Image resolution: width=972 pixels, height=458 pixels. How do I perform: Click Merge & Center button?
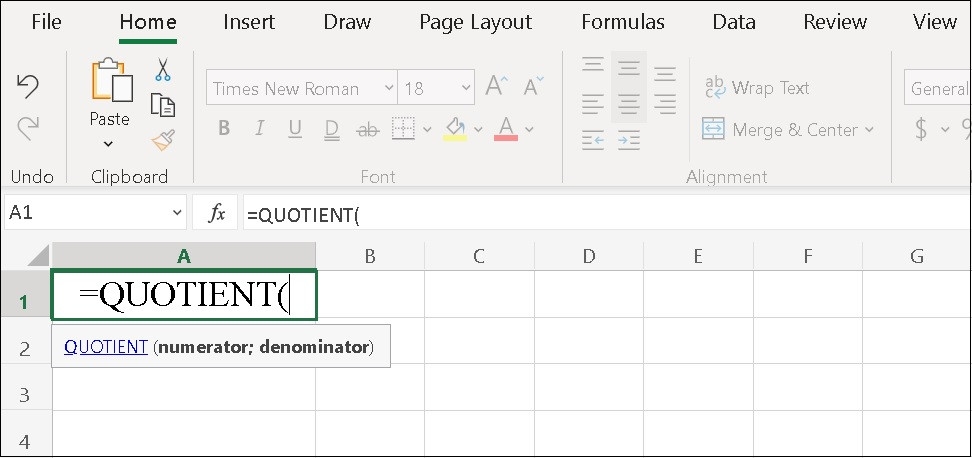click(780, 130)
